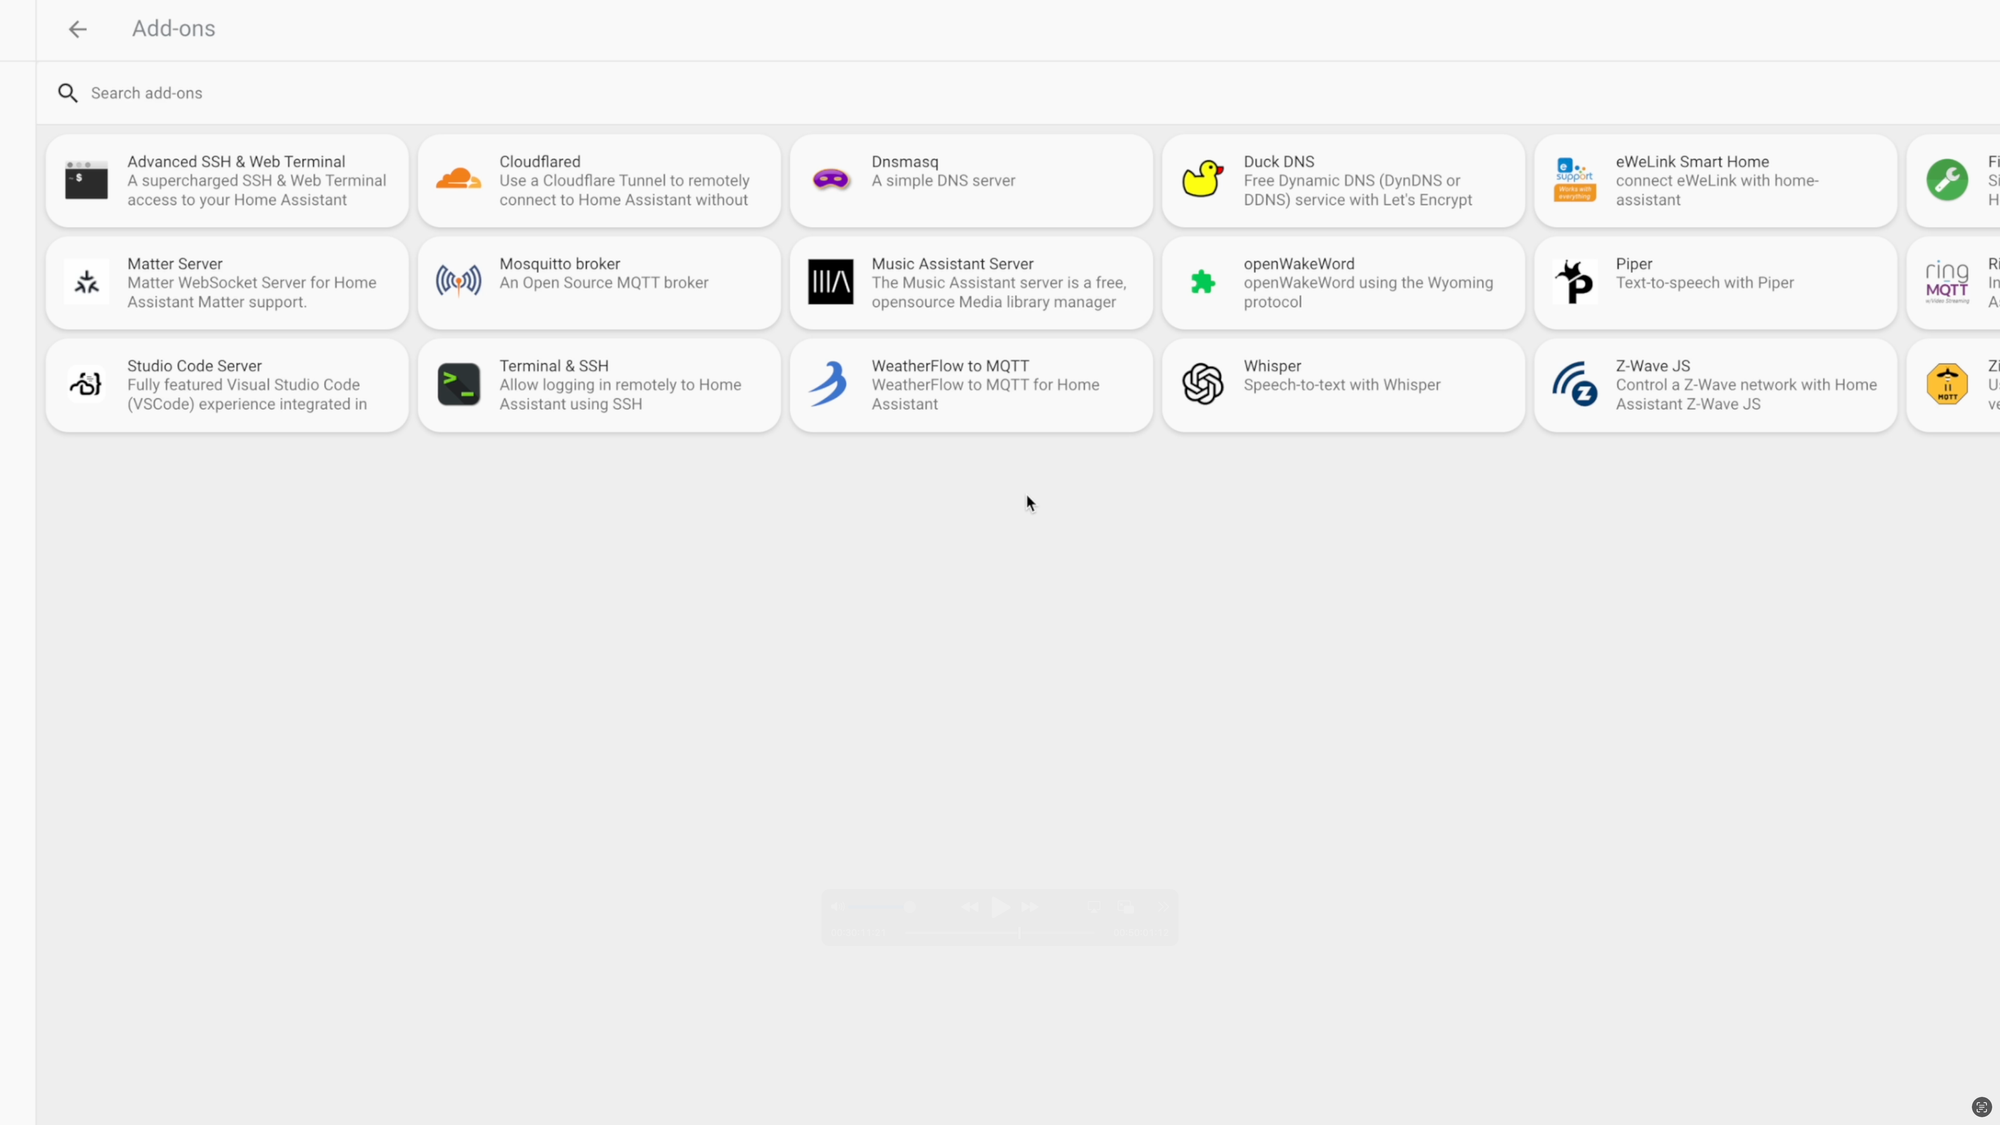
Task: Select the Music Assistant Server title
Action: pos(952,264)
